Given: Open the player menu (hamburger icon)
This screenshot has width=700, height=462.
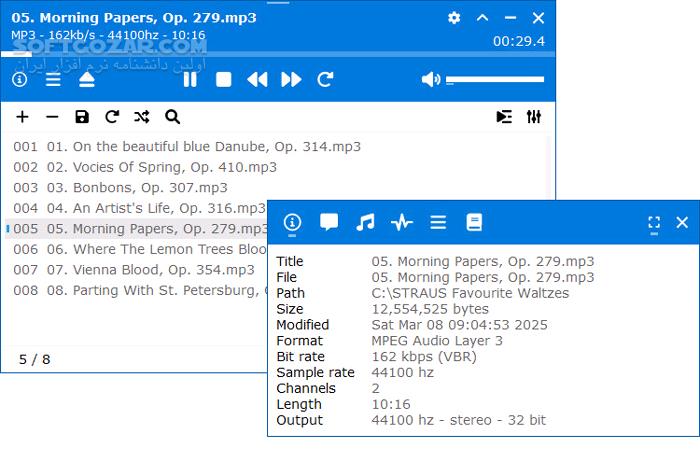Looking at the screenshot, I should [53, 79].
